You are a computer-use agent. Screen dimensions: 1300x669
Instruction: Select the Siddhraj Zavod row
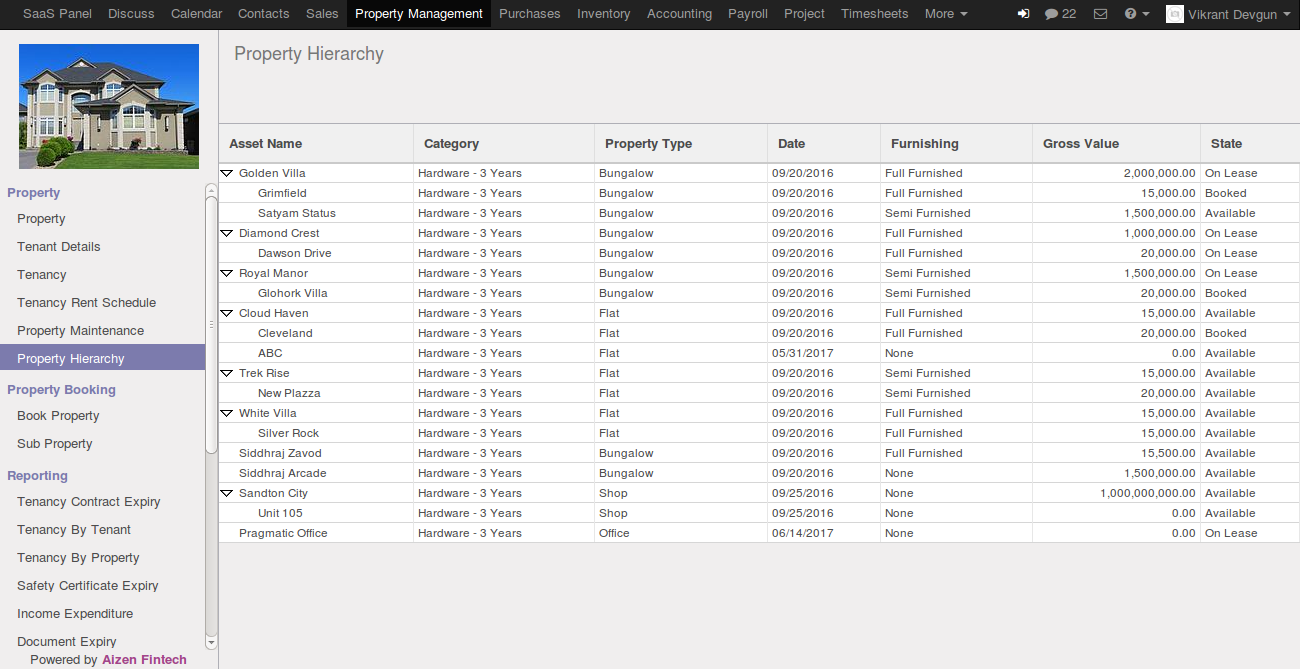point(759,453)
